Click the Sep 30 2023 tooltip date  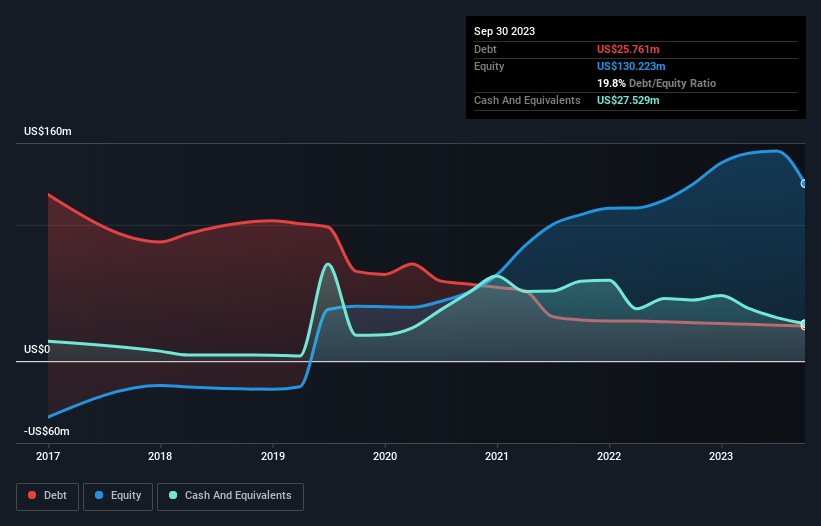click(x=504, y=31)
